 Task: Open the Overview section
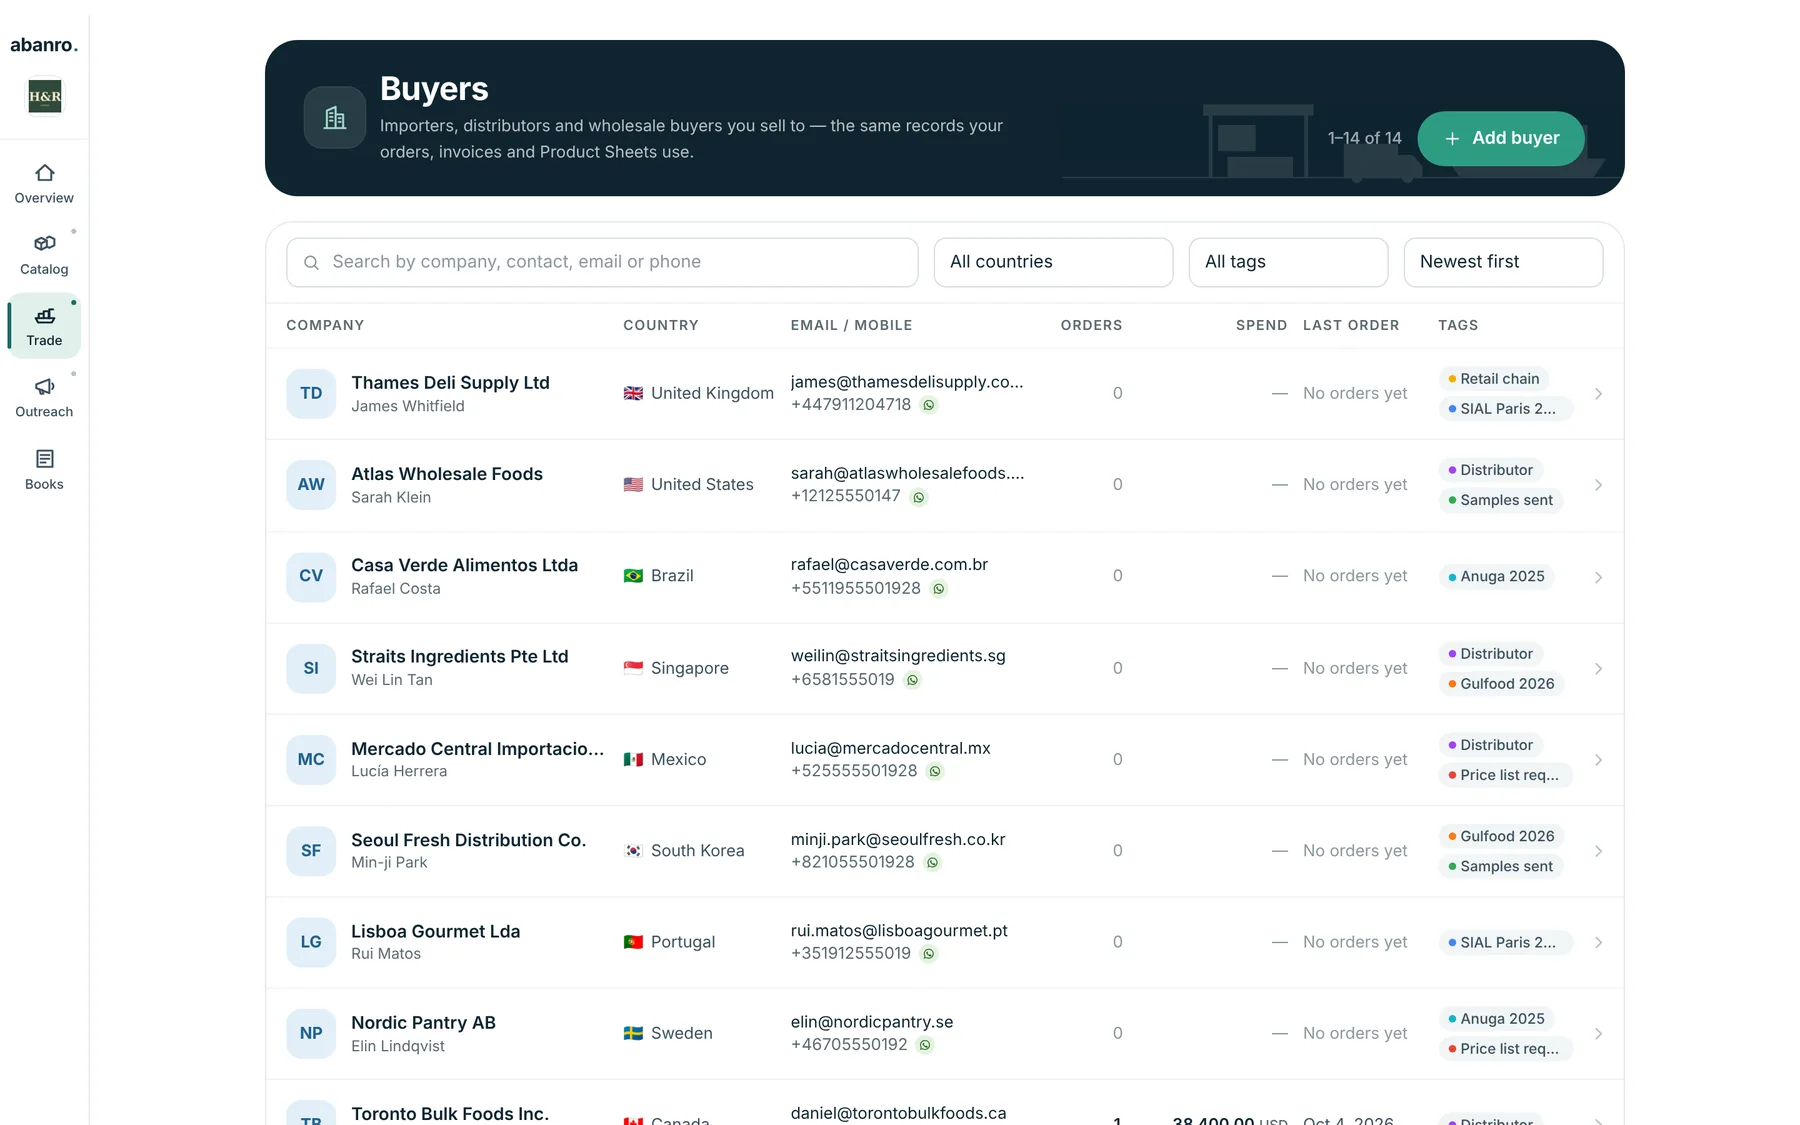(44, 184)
